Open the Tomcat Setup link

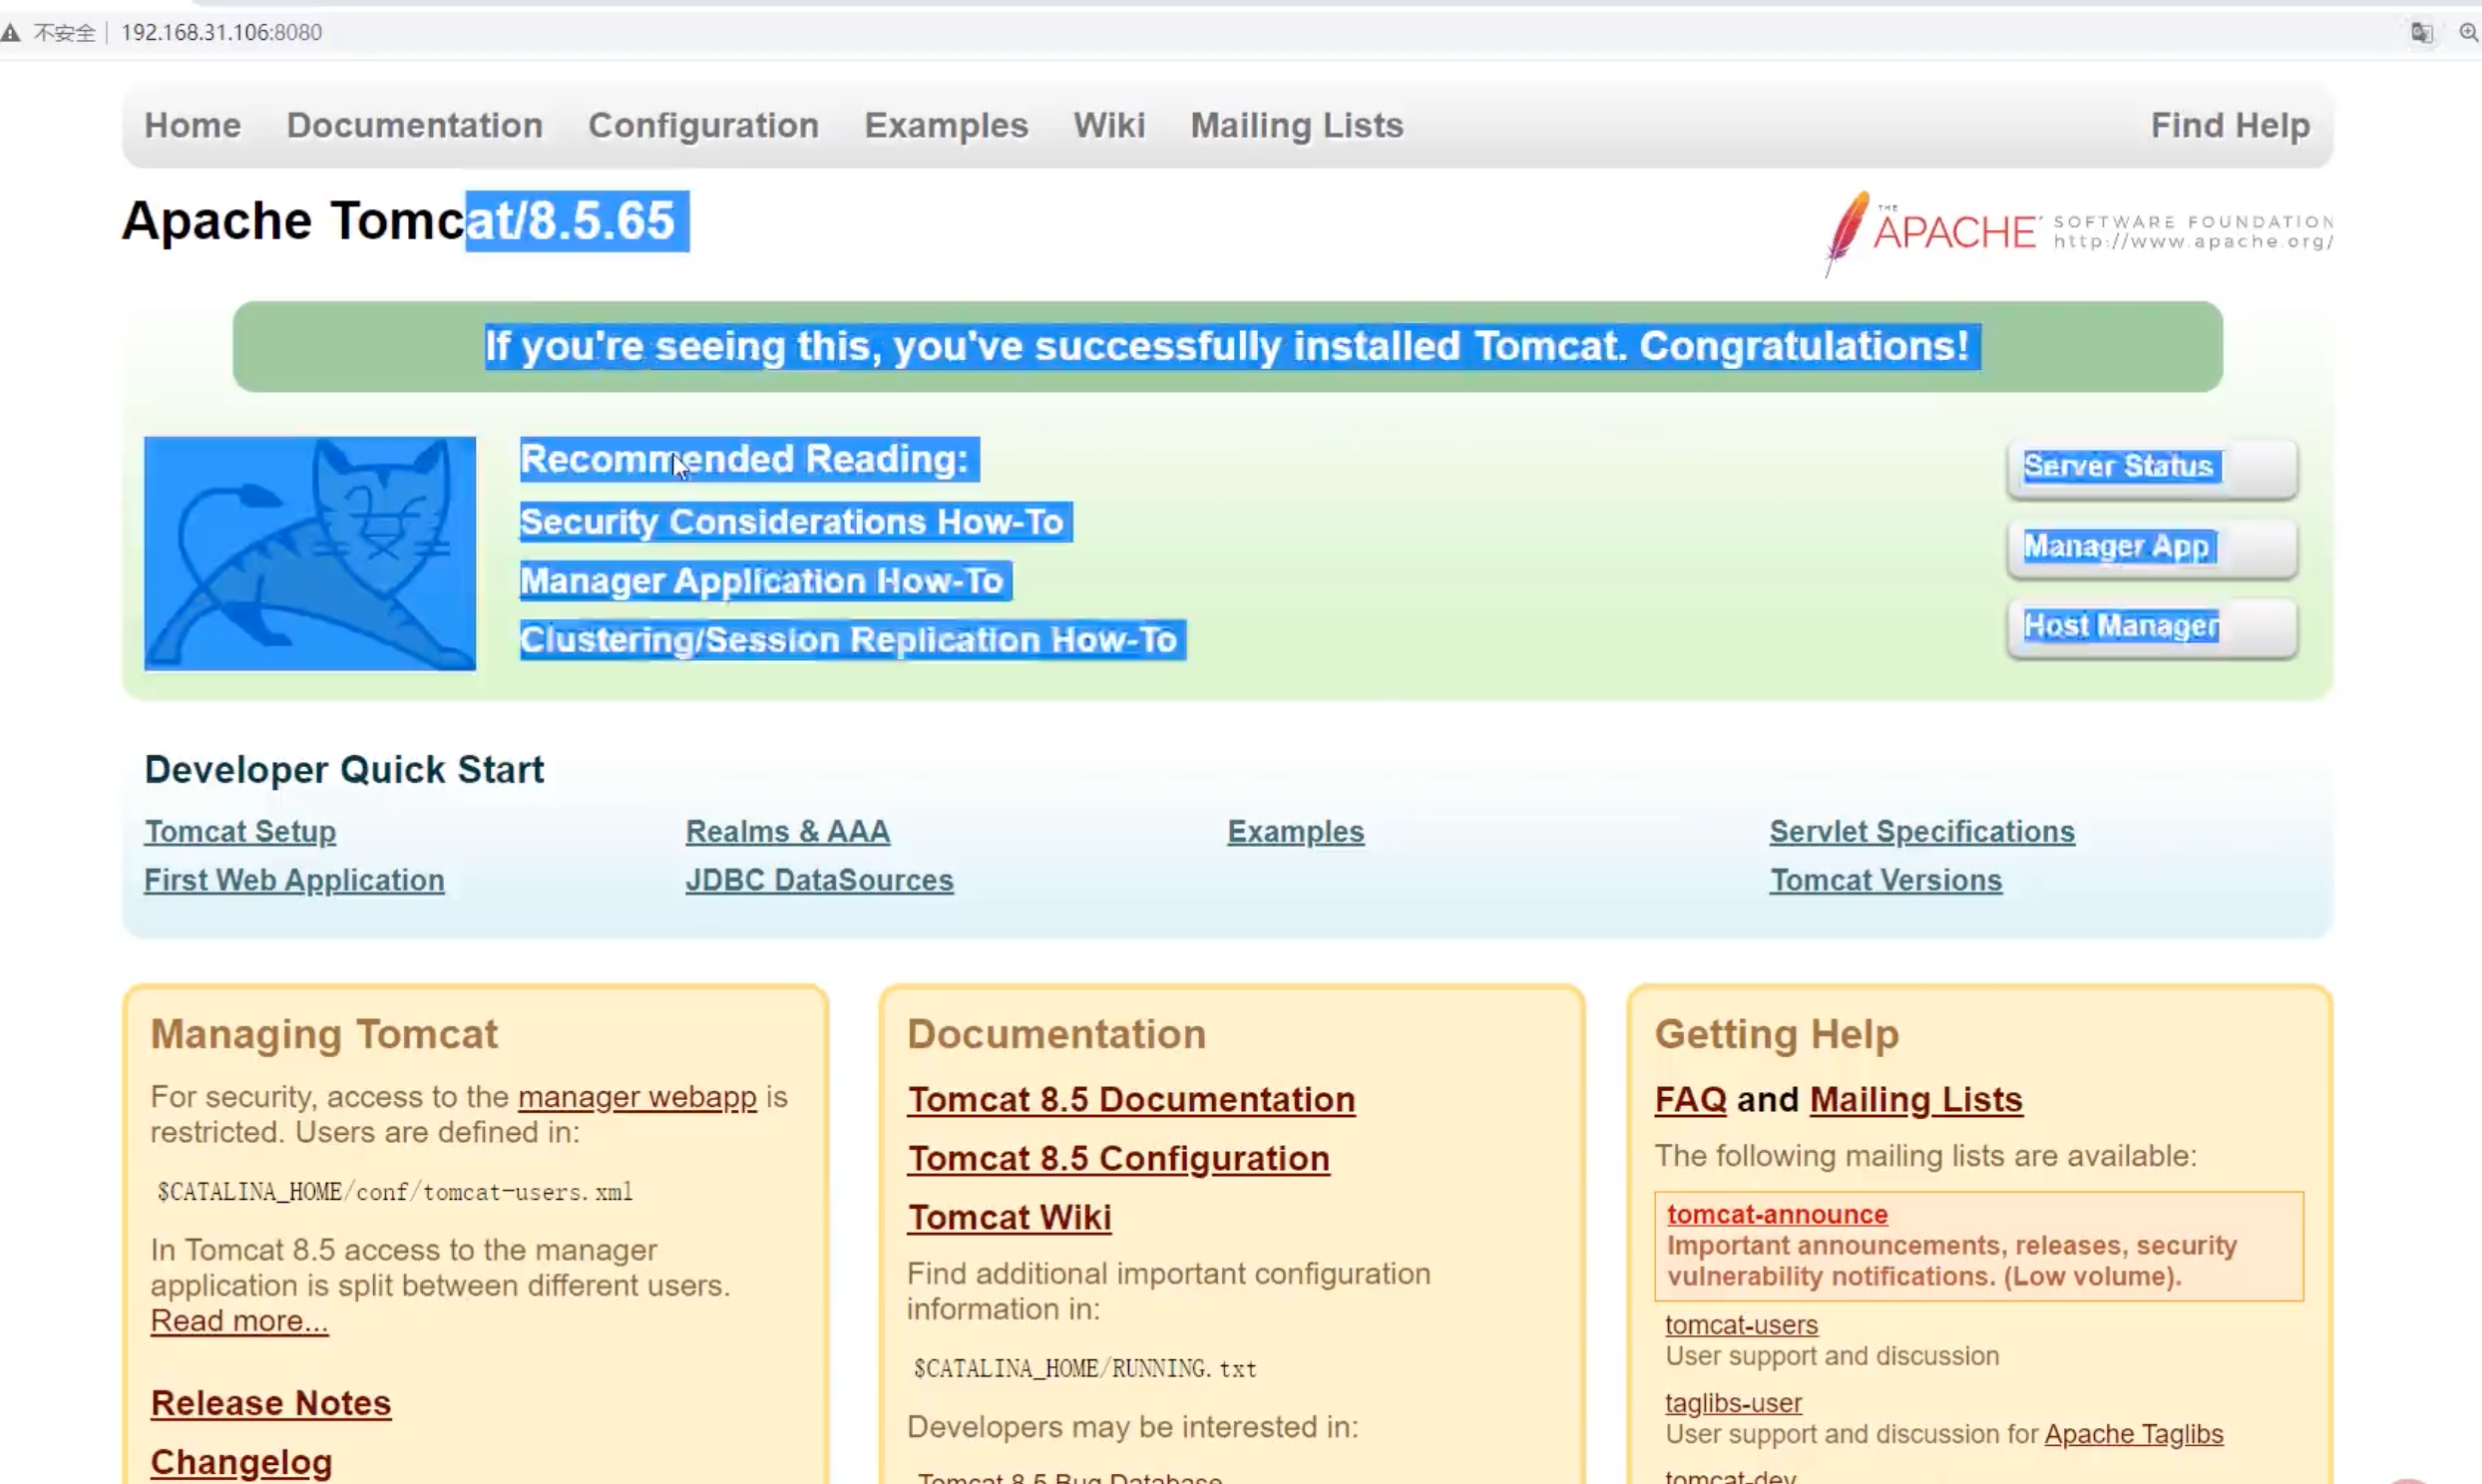[x=240, y=831]
